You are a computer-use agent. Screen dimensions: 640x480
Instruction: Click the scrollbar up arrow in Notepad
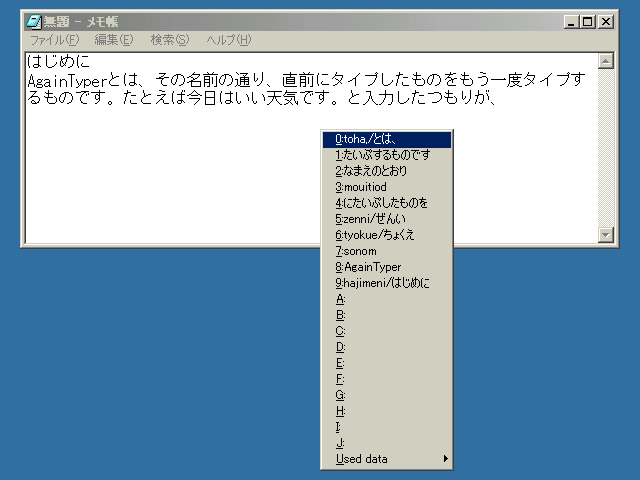pyautogui.click(x=606, y=62)
